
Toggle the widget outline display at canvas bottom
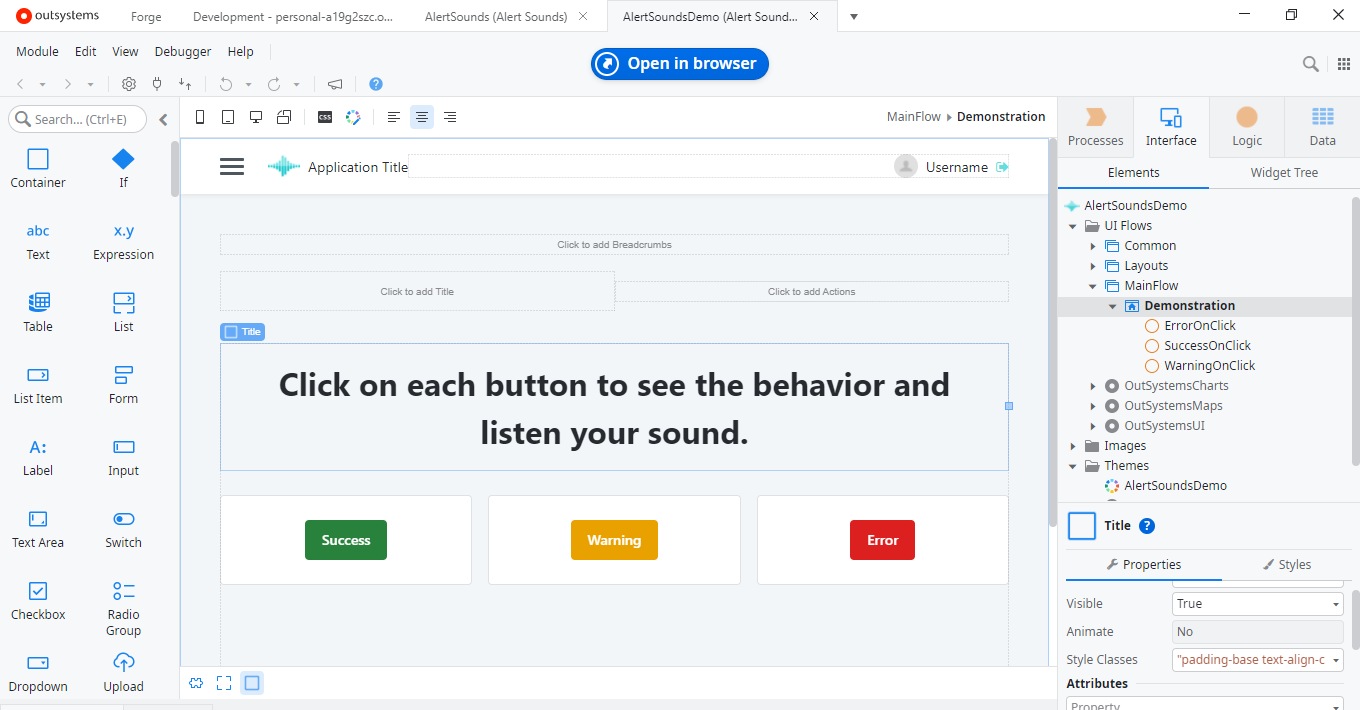252,683
